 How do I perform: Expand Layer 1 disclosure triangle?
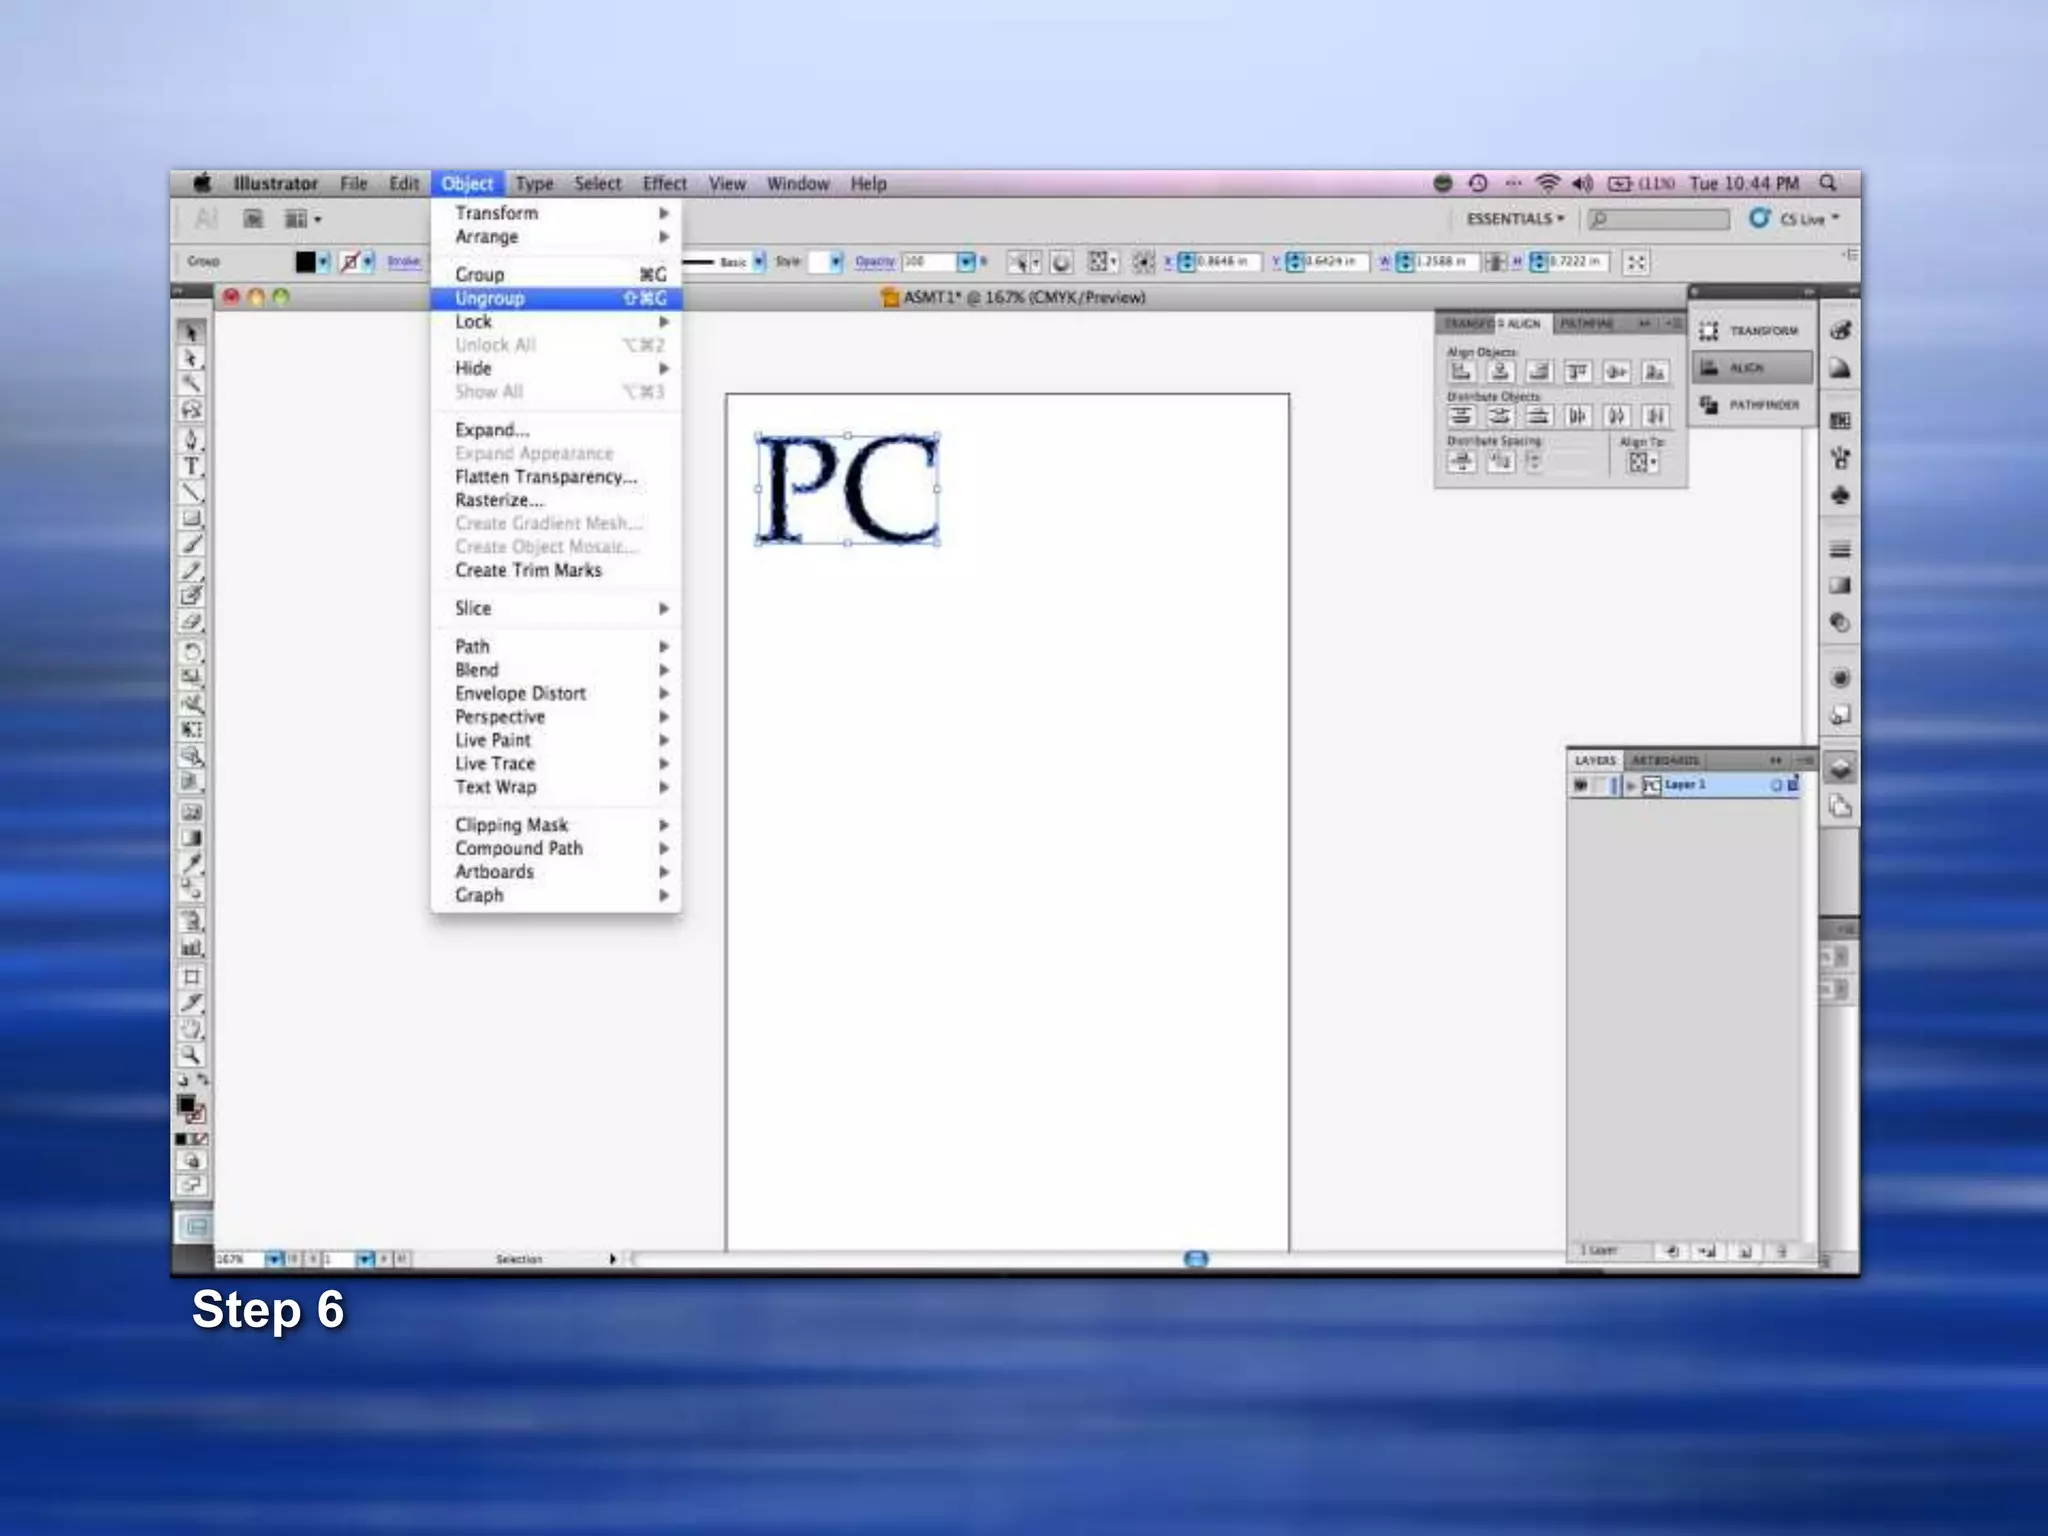[1631, 786]
